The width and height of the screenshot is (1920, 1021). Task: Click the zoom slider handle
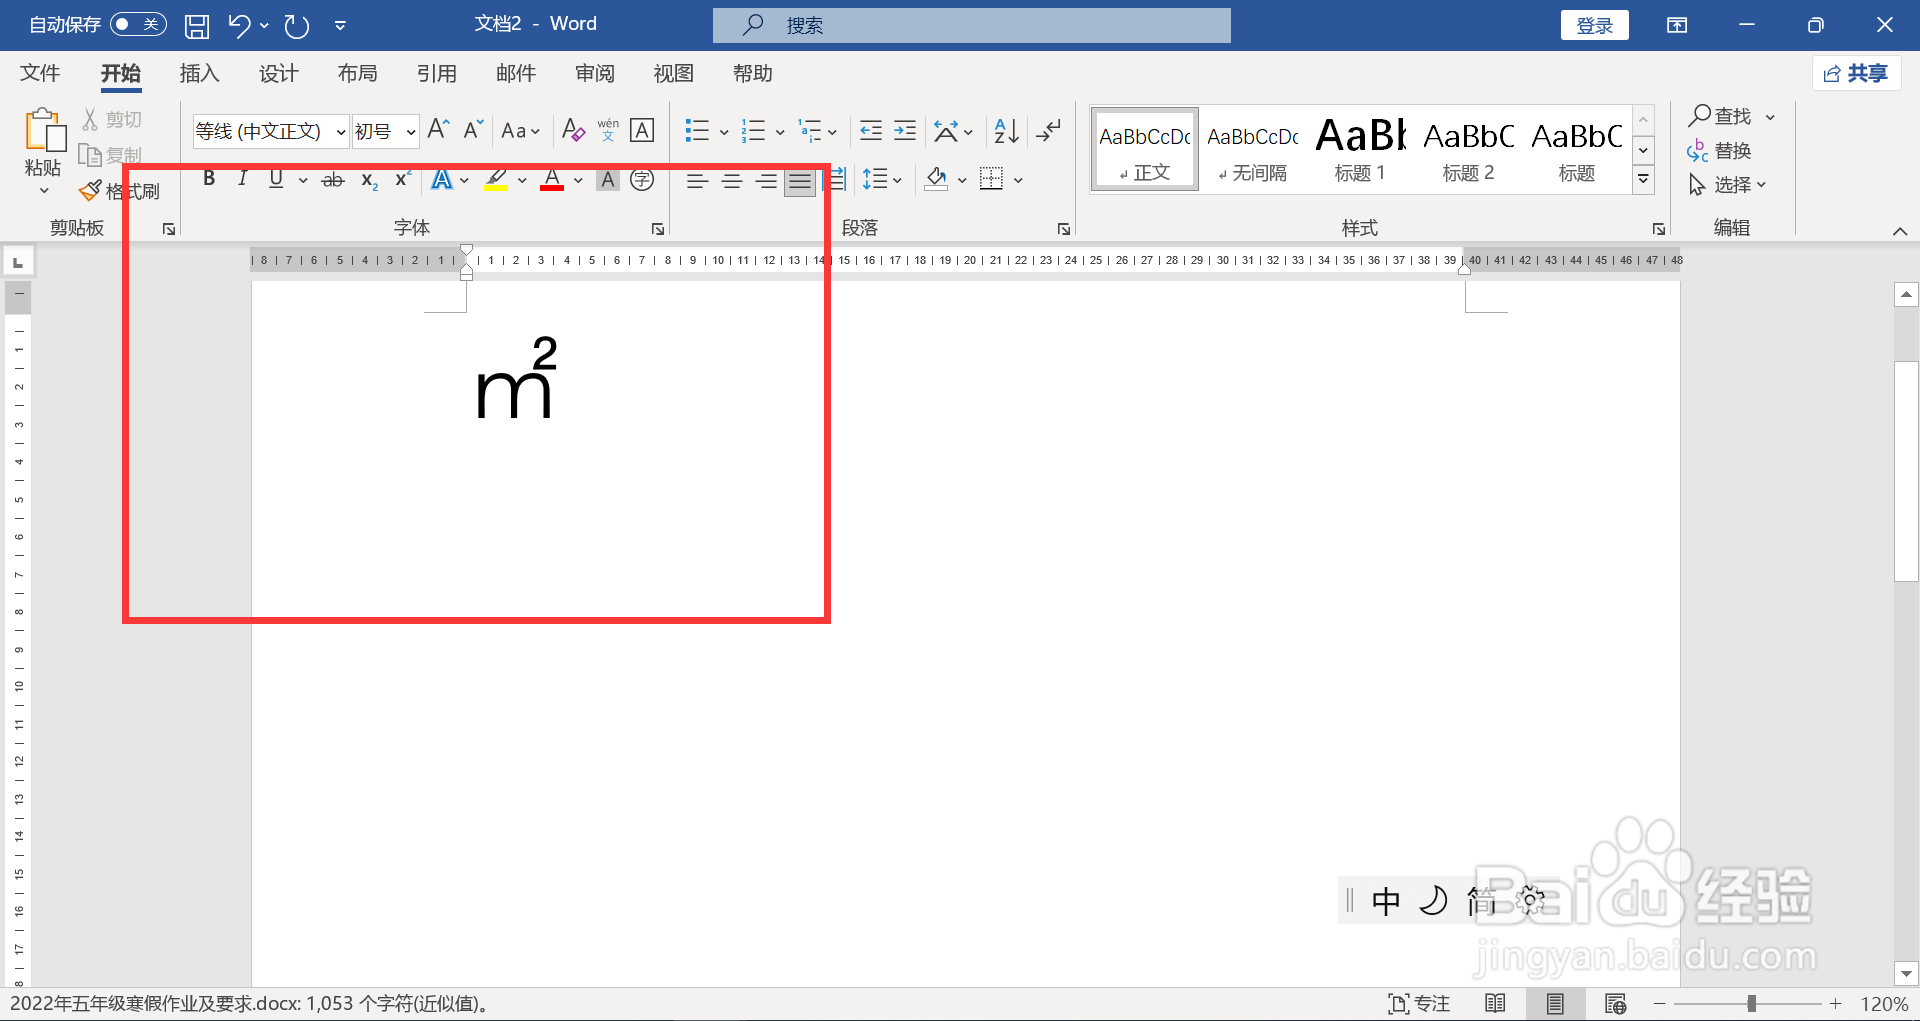(1751, 1003)
